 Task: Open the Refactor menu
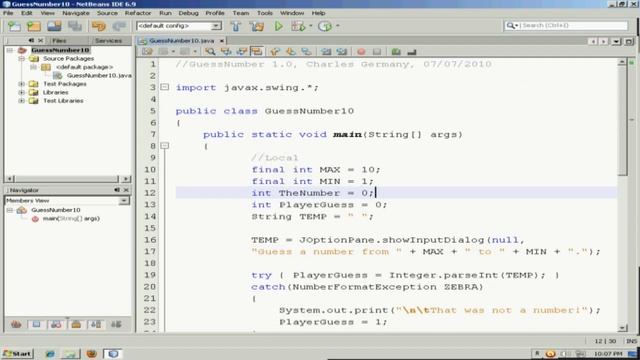pyautogui.click(x=138, y=13)
